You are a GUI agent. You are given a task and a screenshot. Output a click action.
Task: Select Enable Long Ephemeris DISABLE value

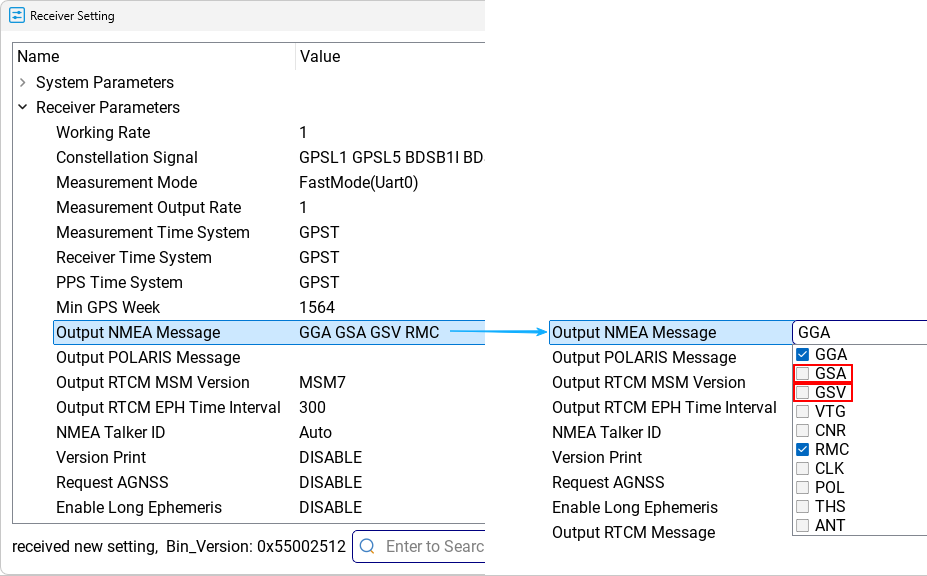330,507
